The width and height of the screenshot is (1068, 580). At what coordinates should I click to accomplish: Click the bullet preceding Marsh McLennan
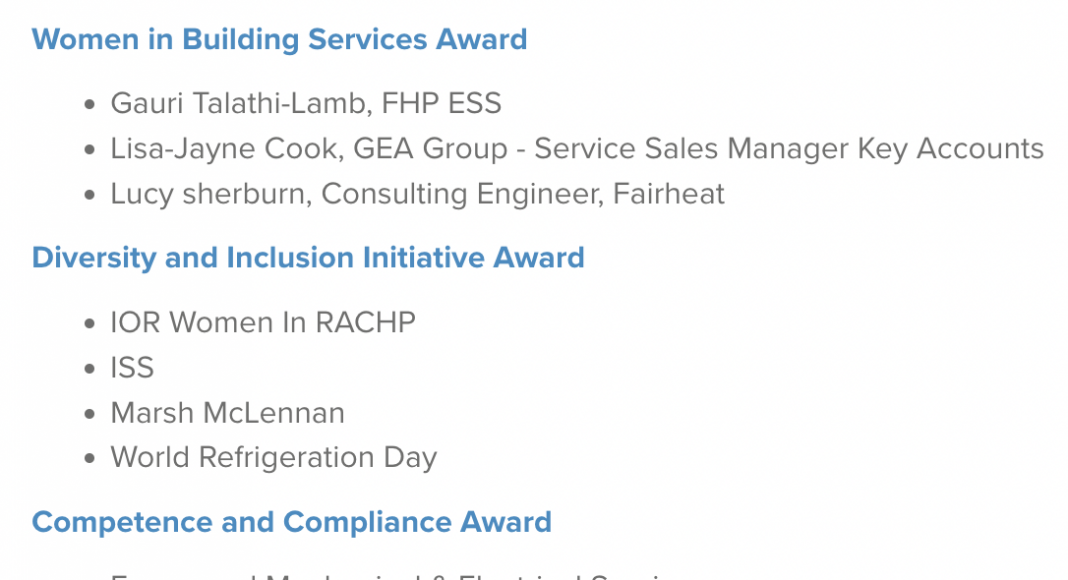point(91,414)
